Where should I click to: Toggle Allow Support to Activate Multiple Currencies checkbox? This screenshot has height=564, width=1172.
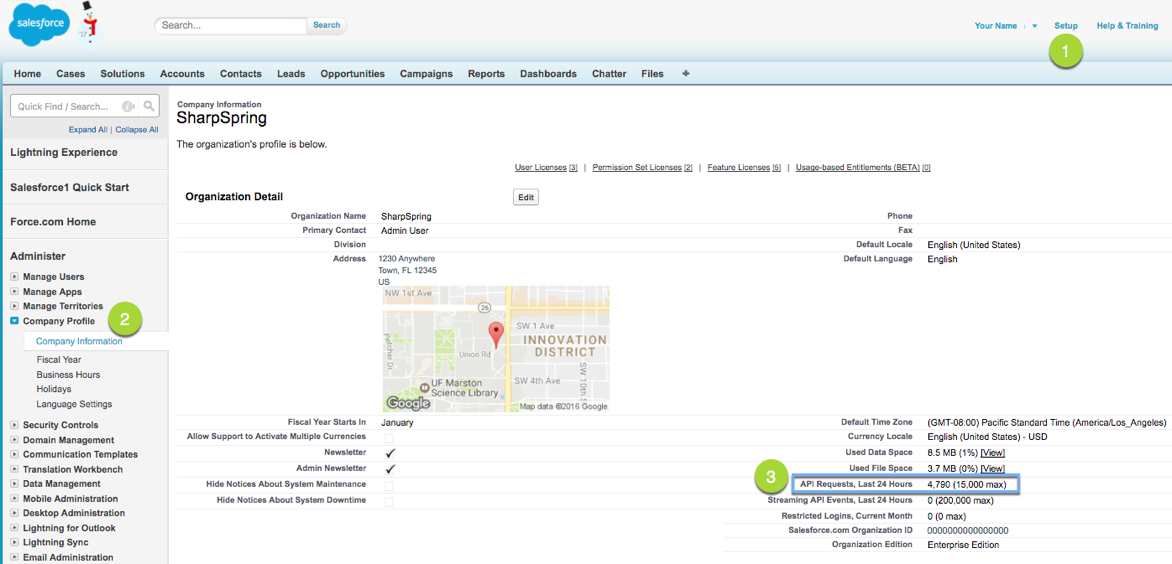(x=389, y=438)
